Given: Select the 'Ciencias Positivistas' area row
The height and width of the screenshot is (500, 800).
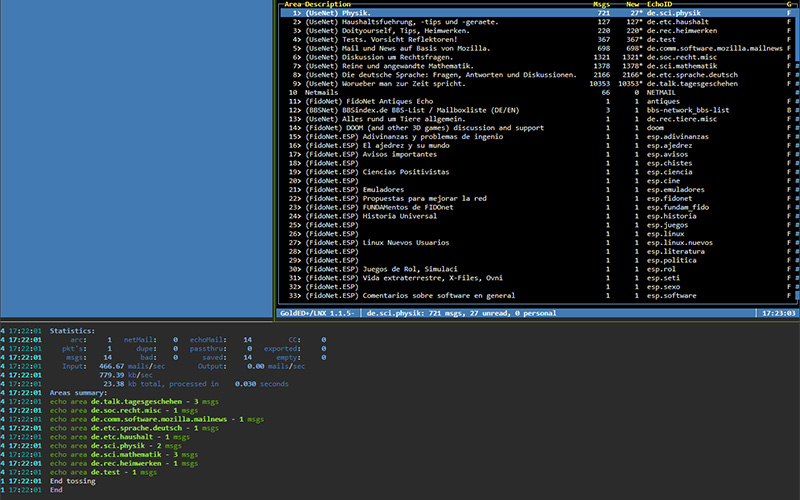Looking at the screenshot, I should coord(538,172).
